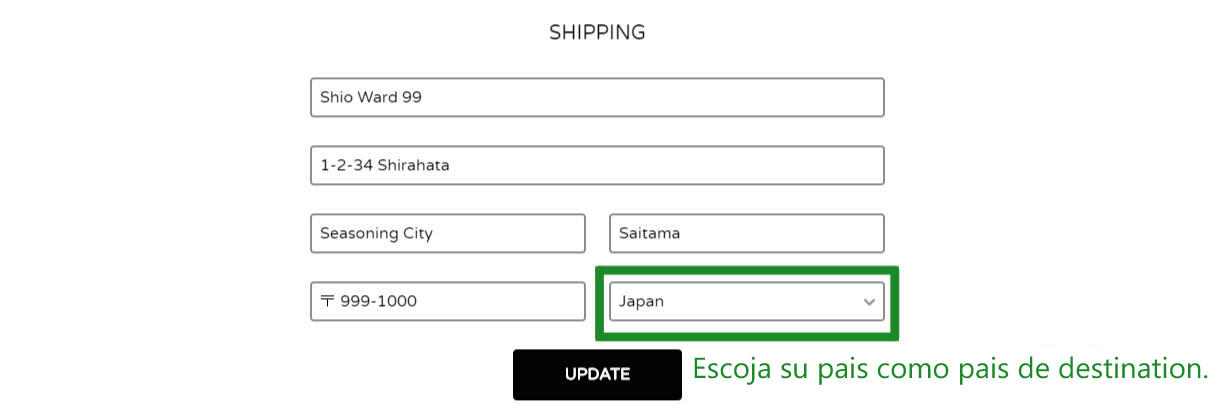Click the 999-1000 postal code field

[x=447, y=302]
